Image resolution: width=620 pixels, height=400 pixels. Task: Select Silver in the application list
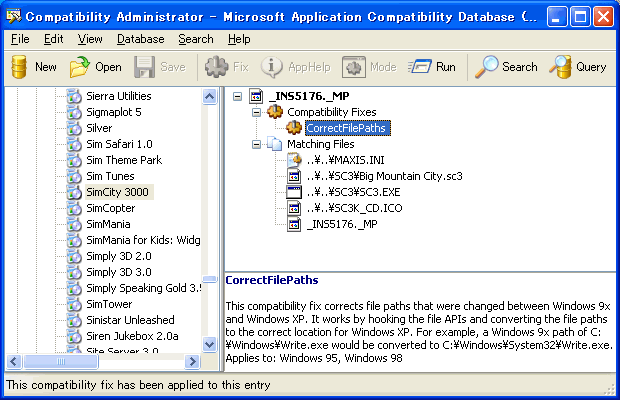(99, 128)
